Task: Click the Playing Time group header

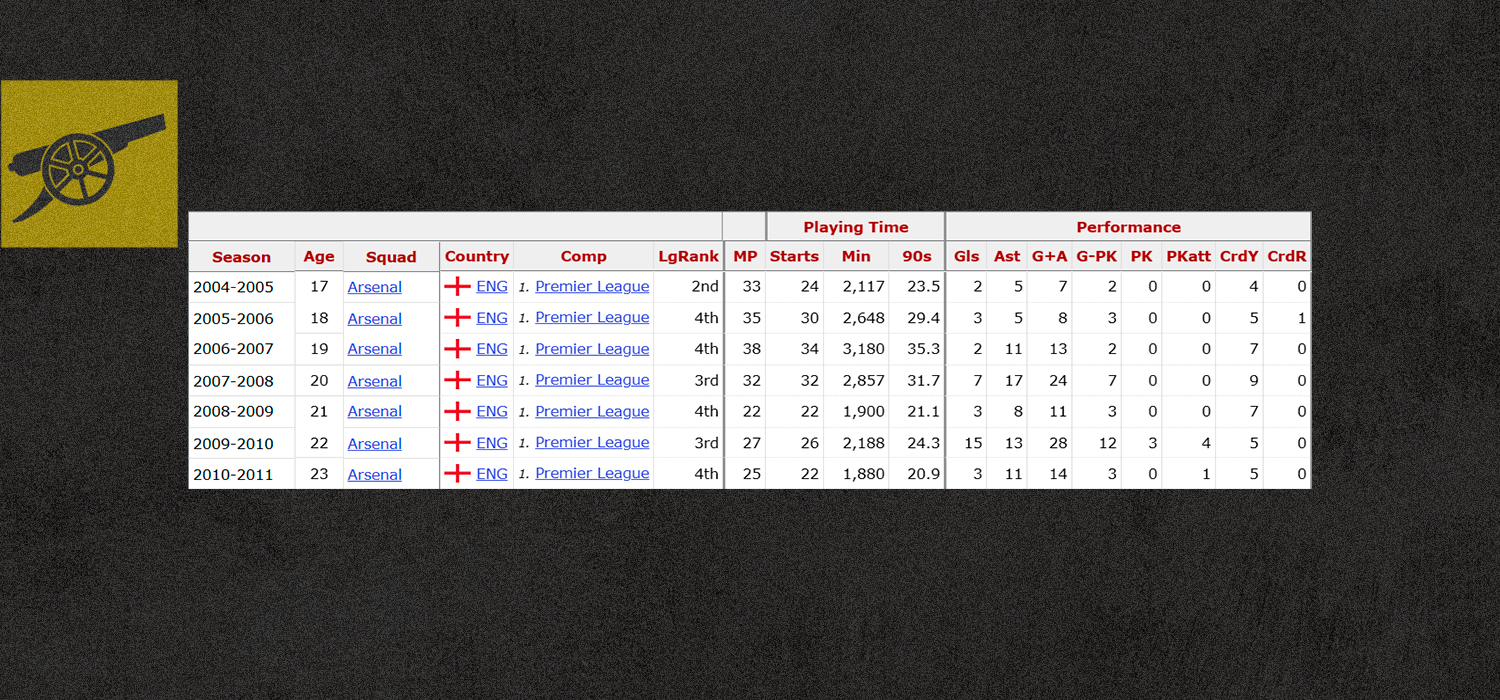Action: [856, 227]
